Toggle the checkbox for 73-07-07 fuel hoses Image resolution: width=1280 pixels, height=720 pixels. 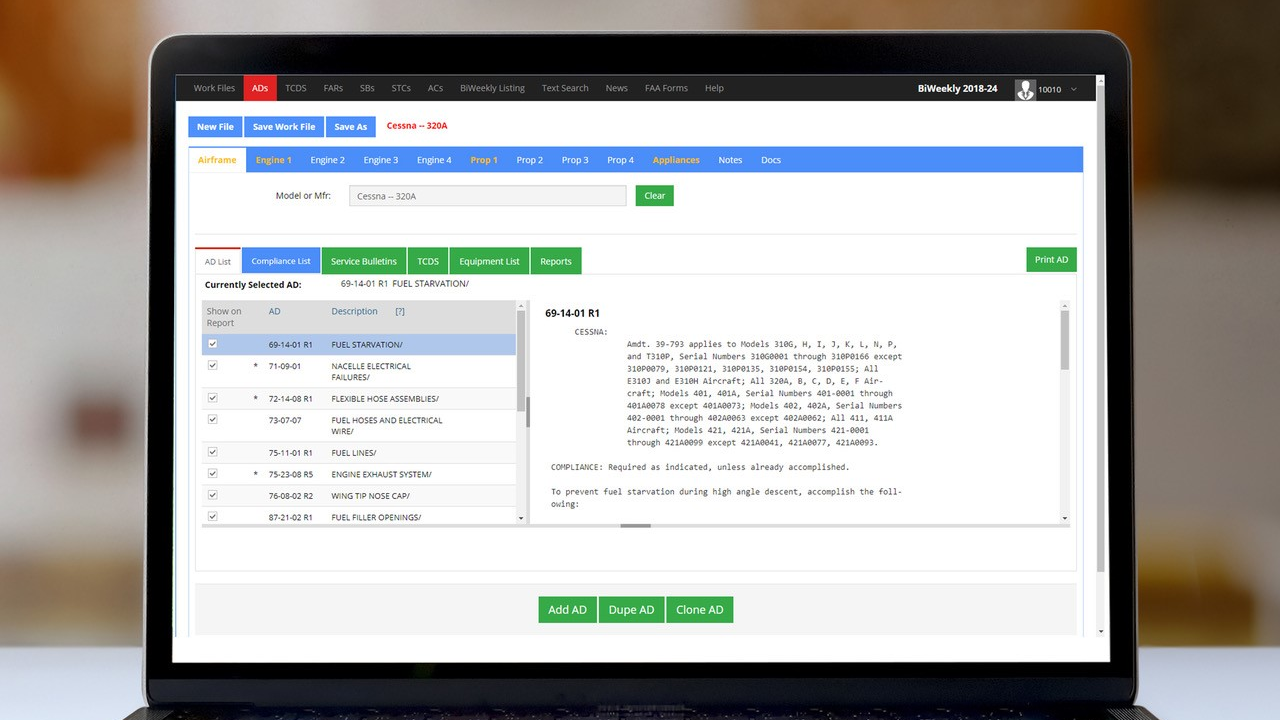click(212, 420)
